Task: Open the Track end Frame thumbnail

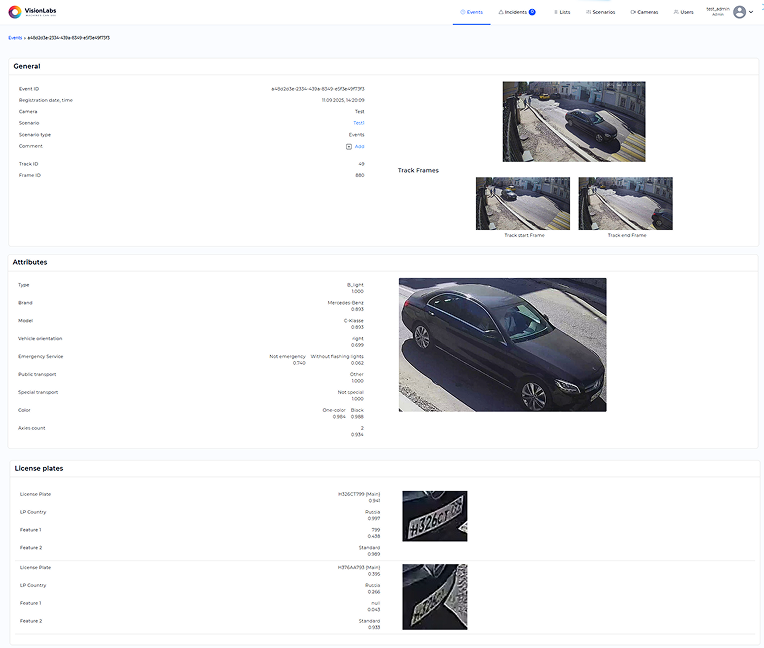Action: (x=625, y=204)
